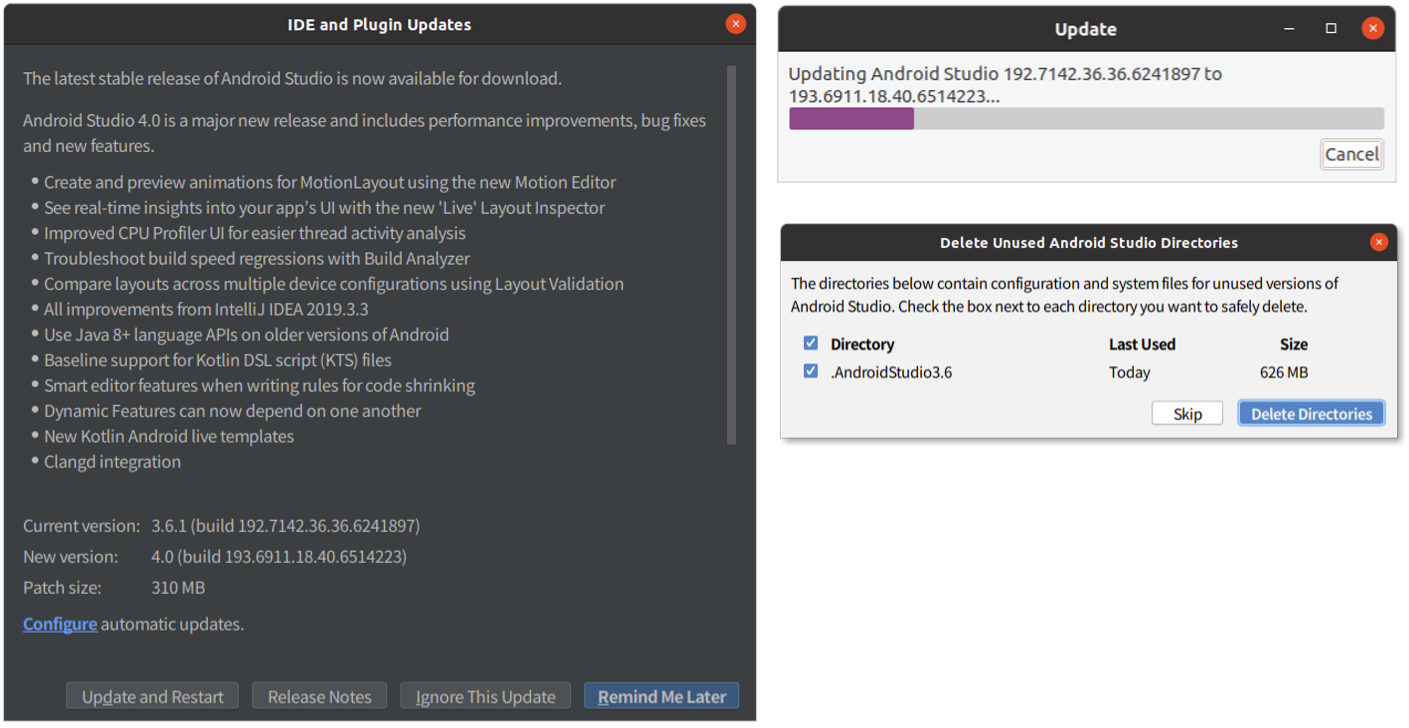Click the Size column header

(x=1294, y=344)
